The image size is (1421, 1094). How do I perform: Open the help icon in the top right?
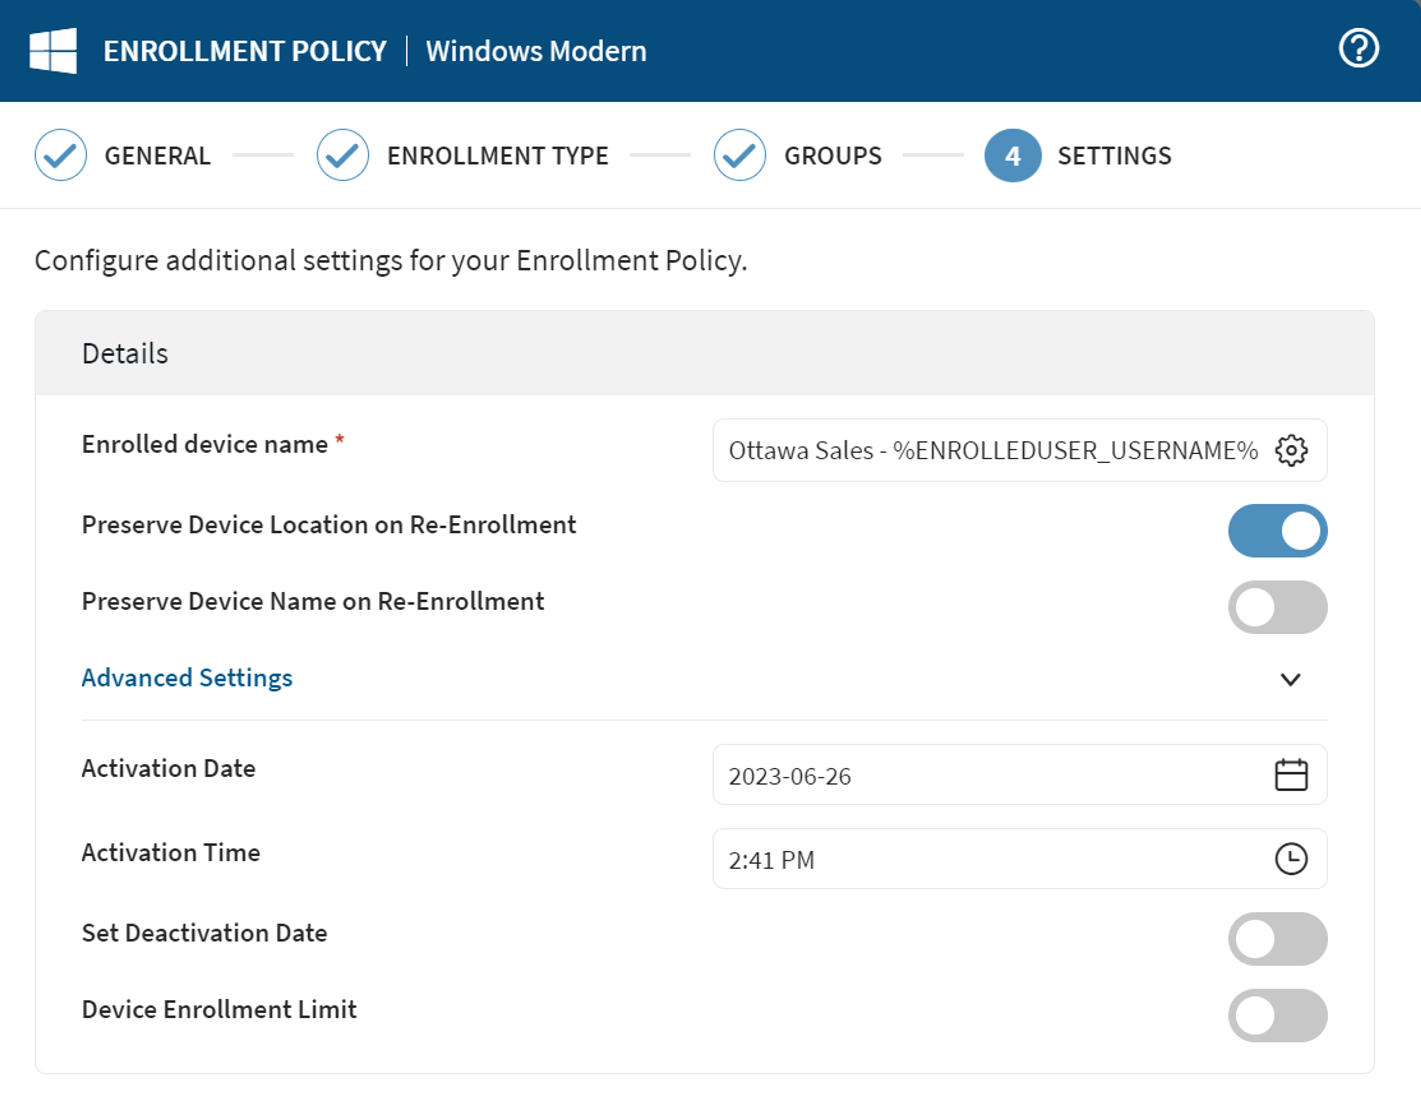(1358, 48)
